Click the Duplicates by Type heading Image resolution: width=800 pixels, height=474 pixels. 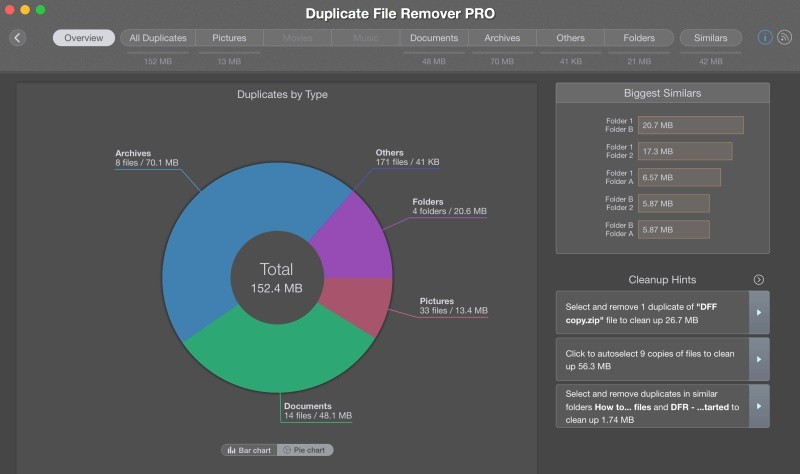pos(282,94)
